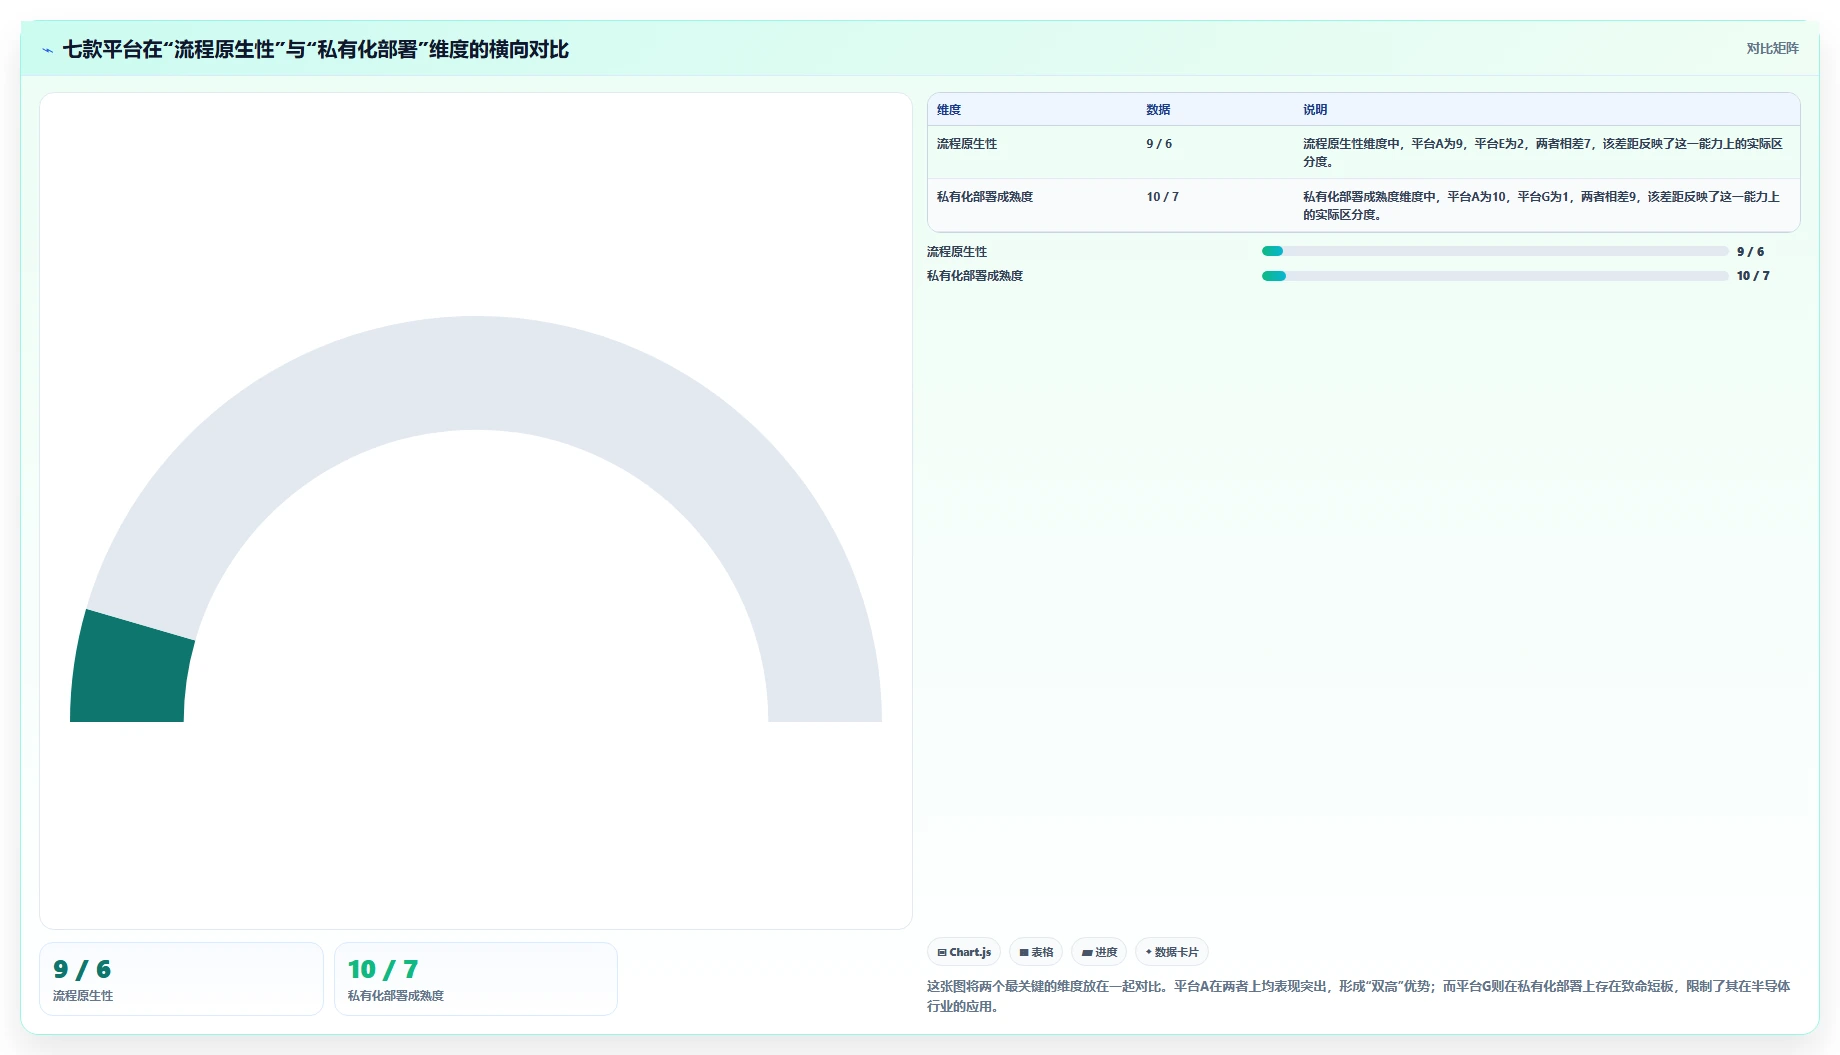Click the 维度 column header

tap(949, 110)
